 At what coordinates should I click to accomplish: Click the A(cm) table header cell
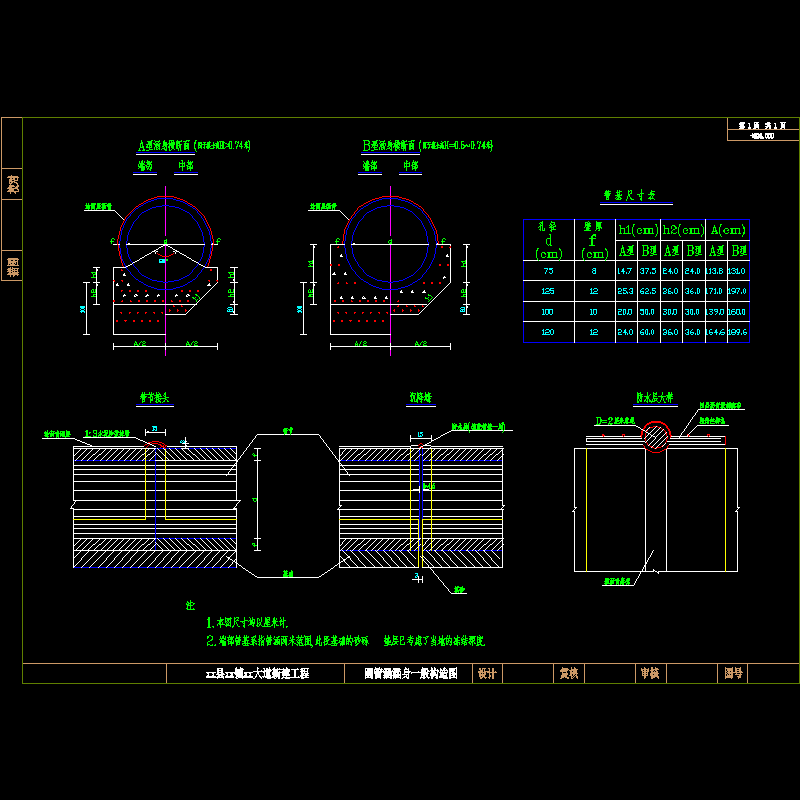727,229
